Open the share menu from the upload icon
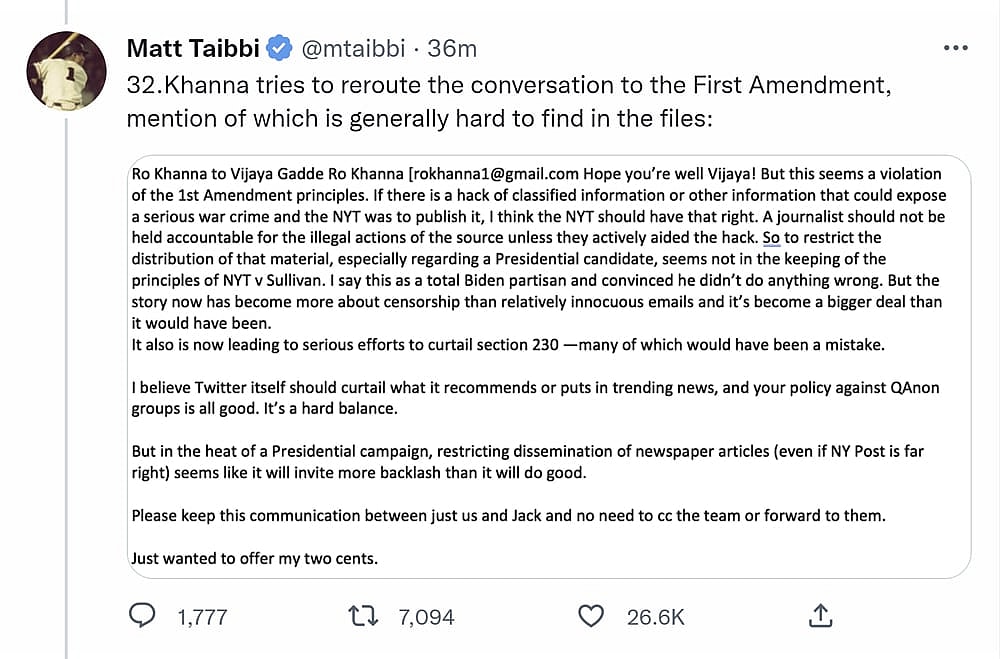 point(820,616)
